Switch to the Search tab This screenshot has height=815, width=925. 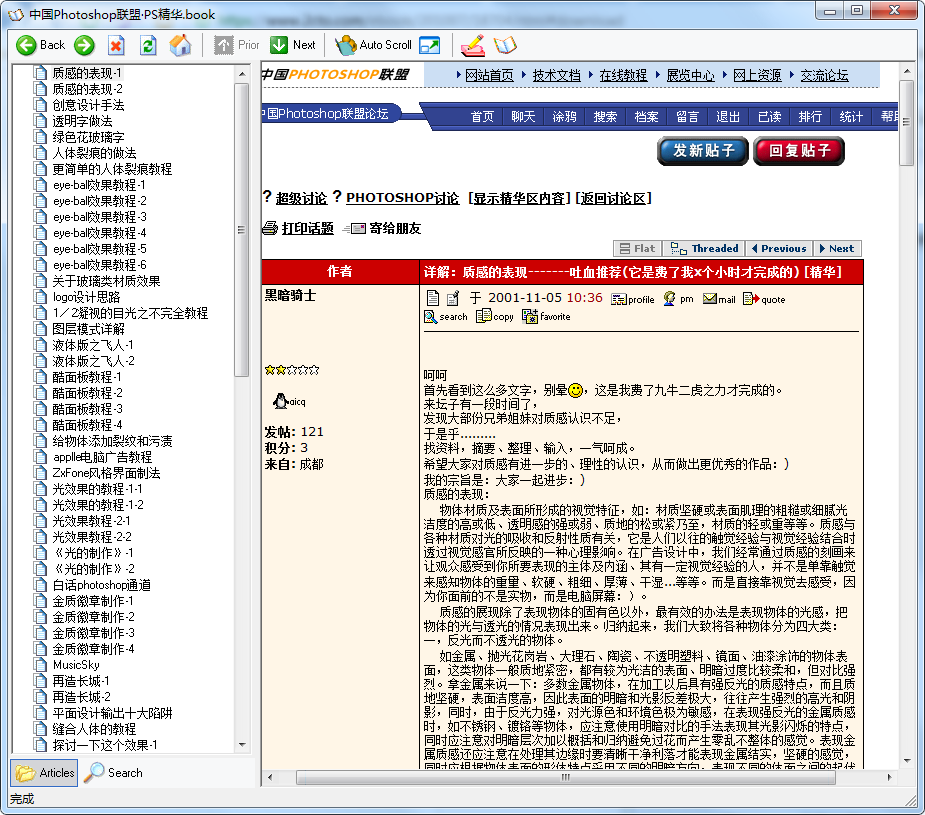(x=113, y=772)
